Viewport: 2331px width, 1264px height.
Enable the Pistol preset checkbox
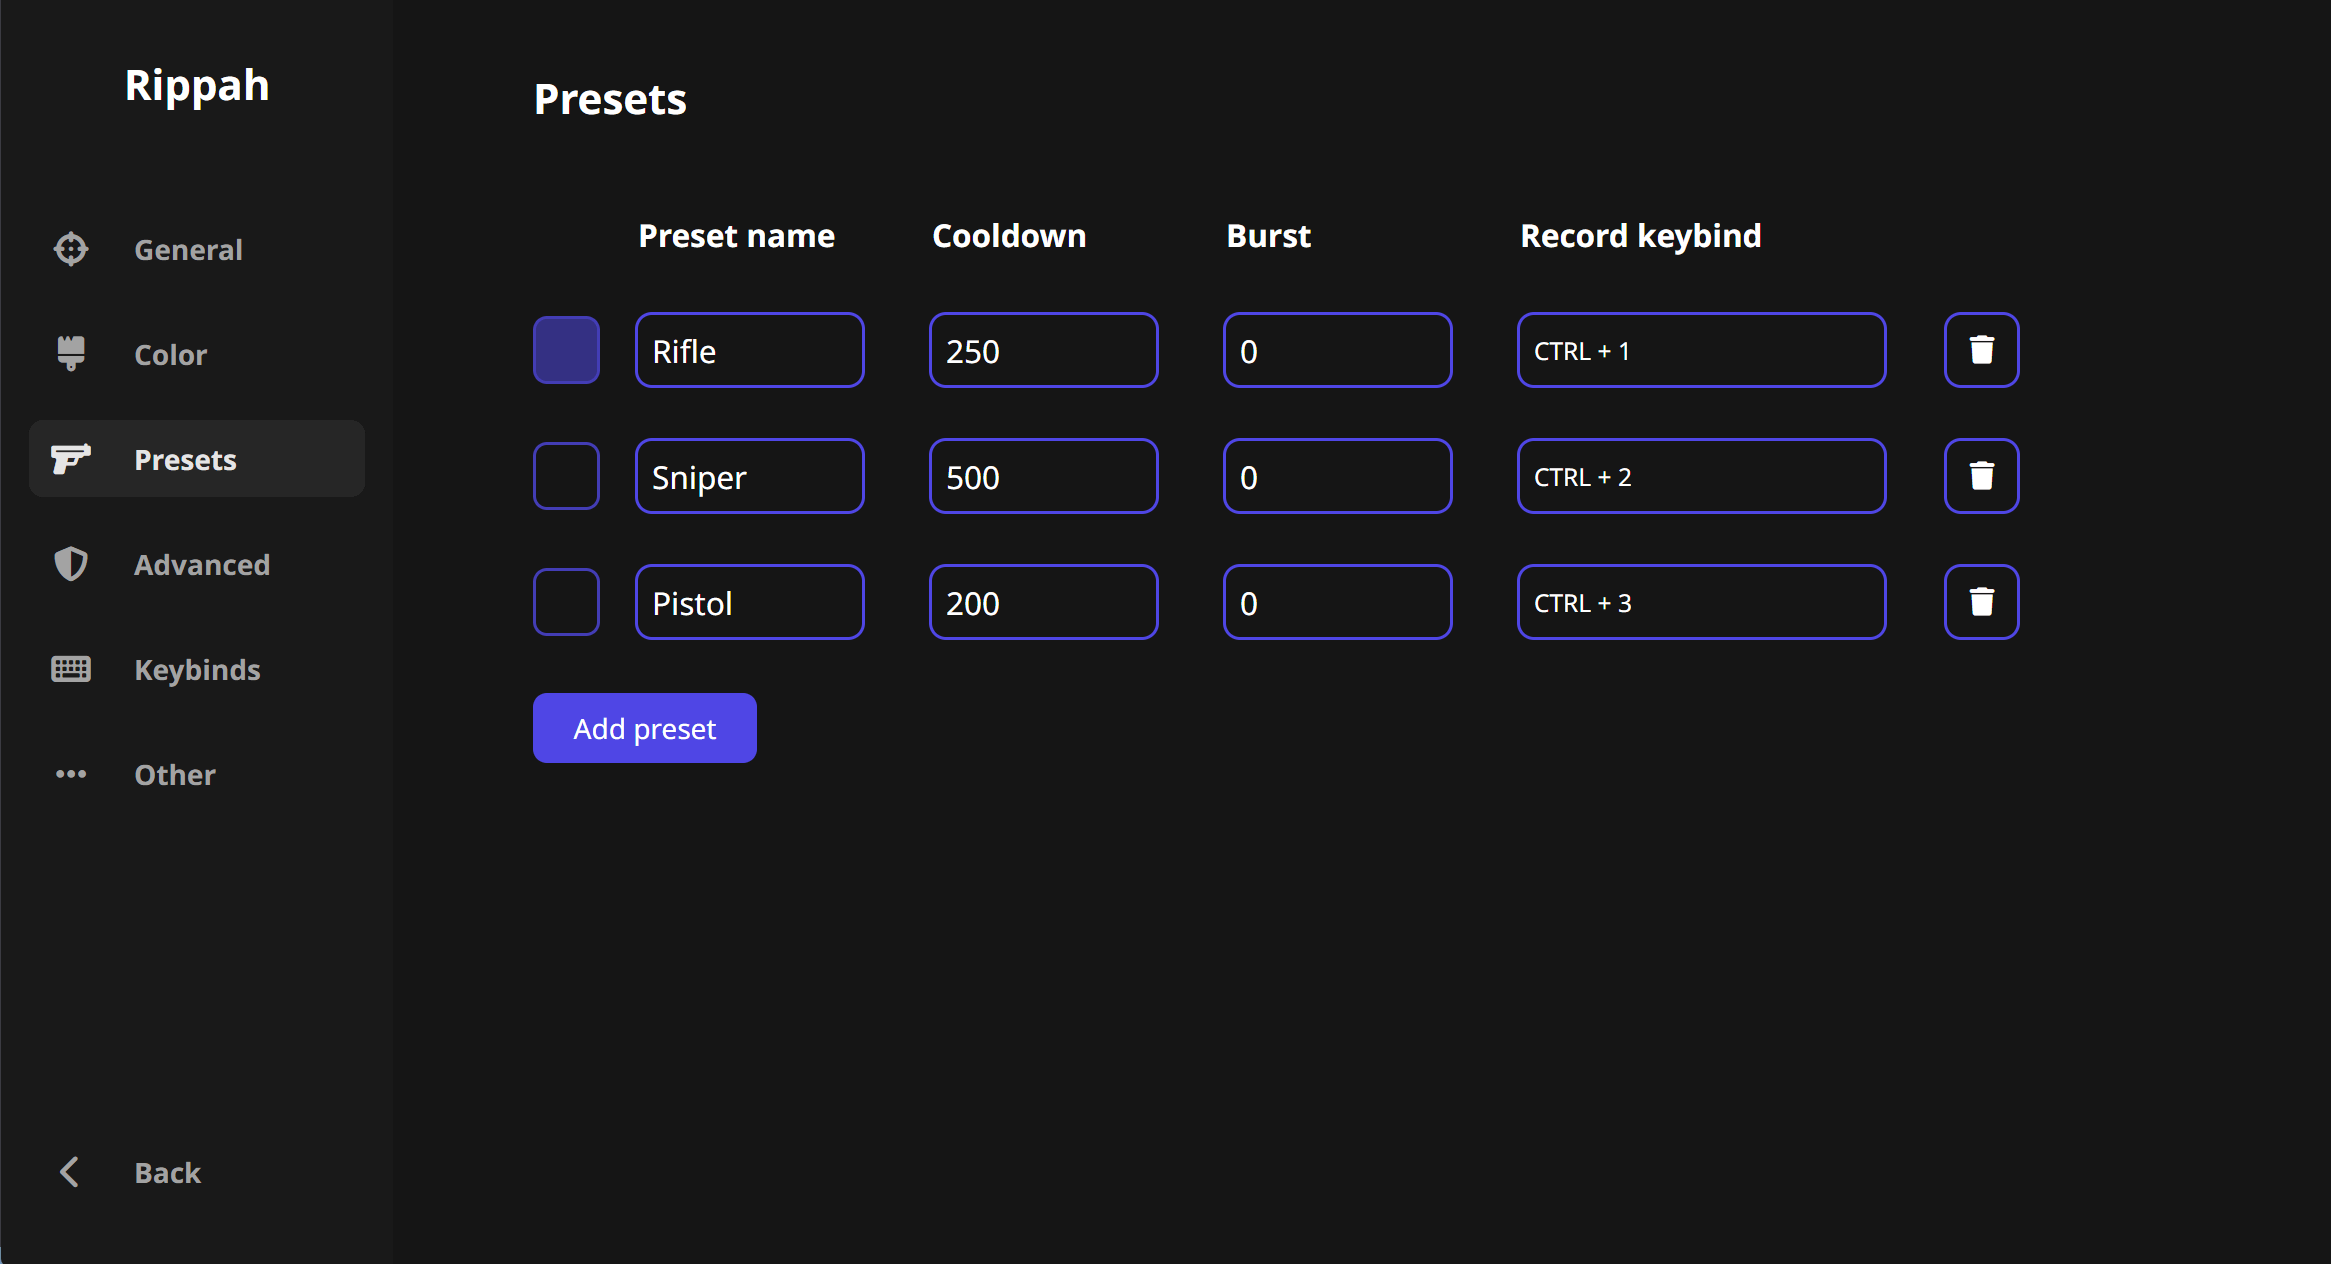click(566, 602)
